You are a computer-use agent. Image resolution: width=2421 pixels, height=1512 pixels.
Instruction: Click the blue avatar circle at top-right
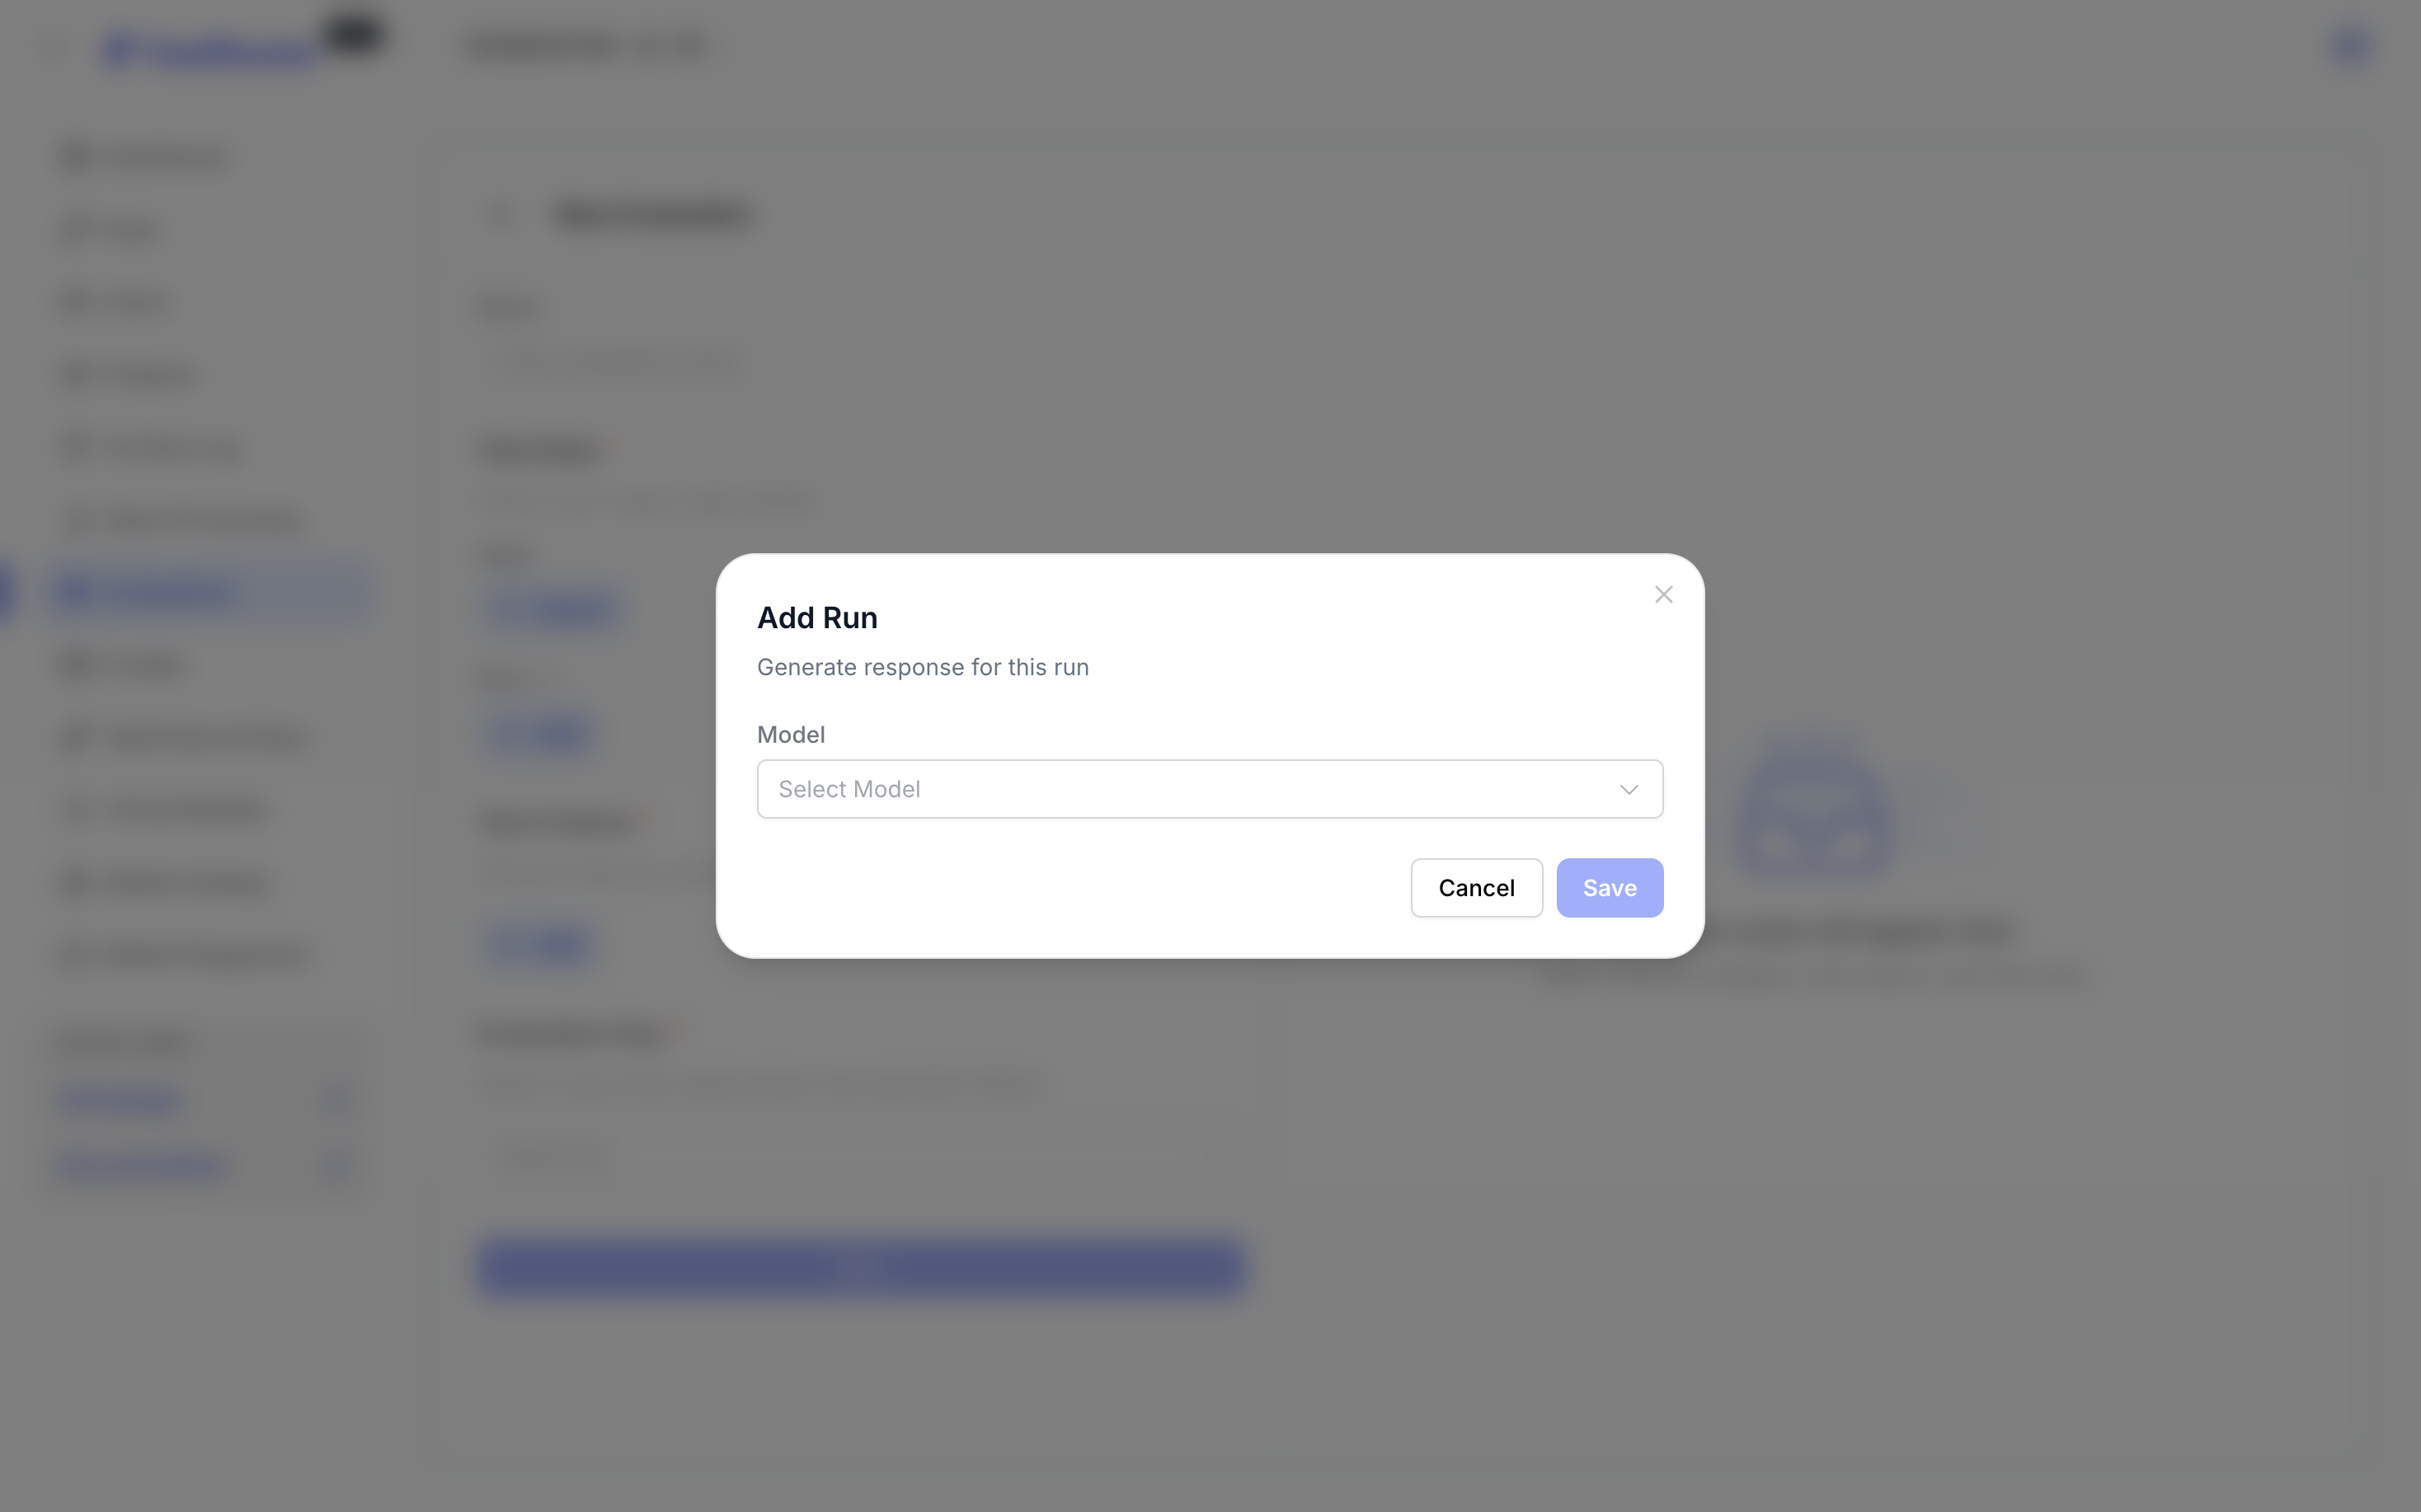tap(2350, 46)
